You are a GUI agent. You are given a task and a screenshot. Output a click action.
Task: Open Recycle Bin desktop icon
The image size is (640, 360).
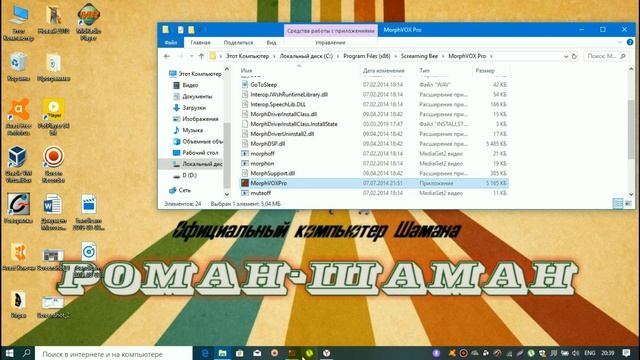click(x=18, y=67)
